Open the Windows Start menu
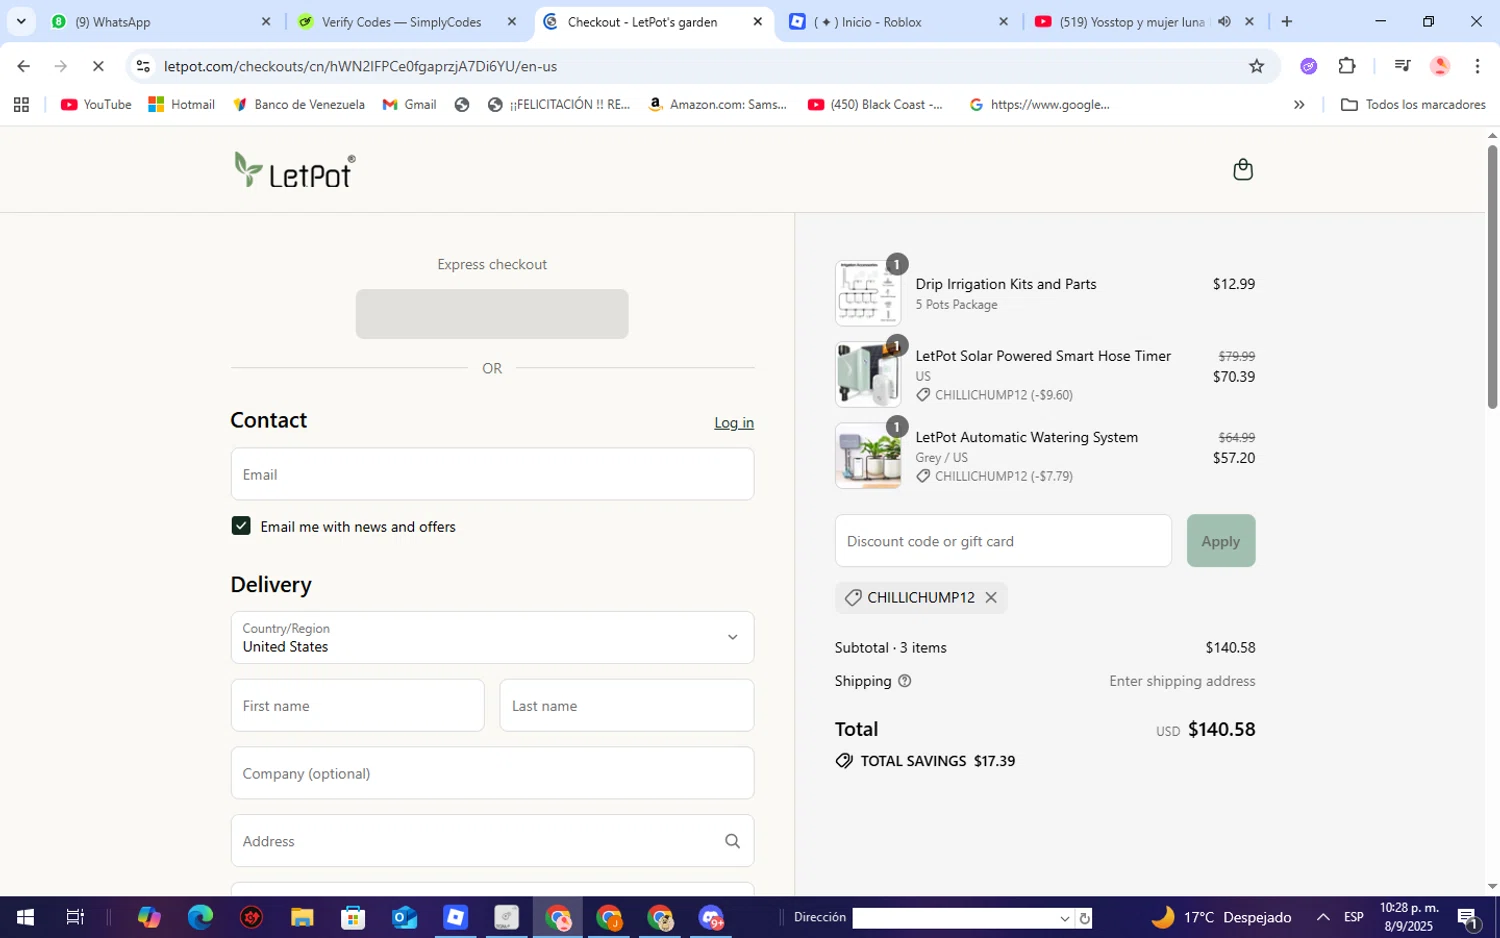Image resolution: width=1500 pixels, height=938 pixels. click(x=25, y=917)
